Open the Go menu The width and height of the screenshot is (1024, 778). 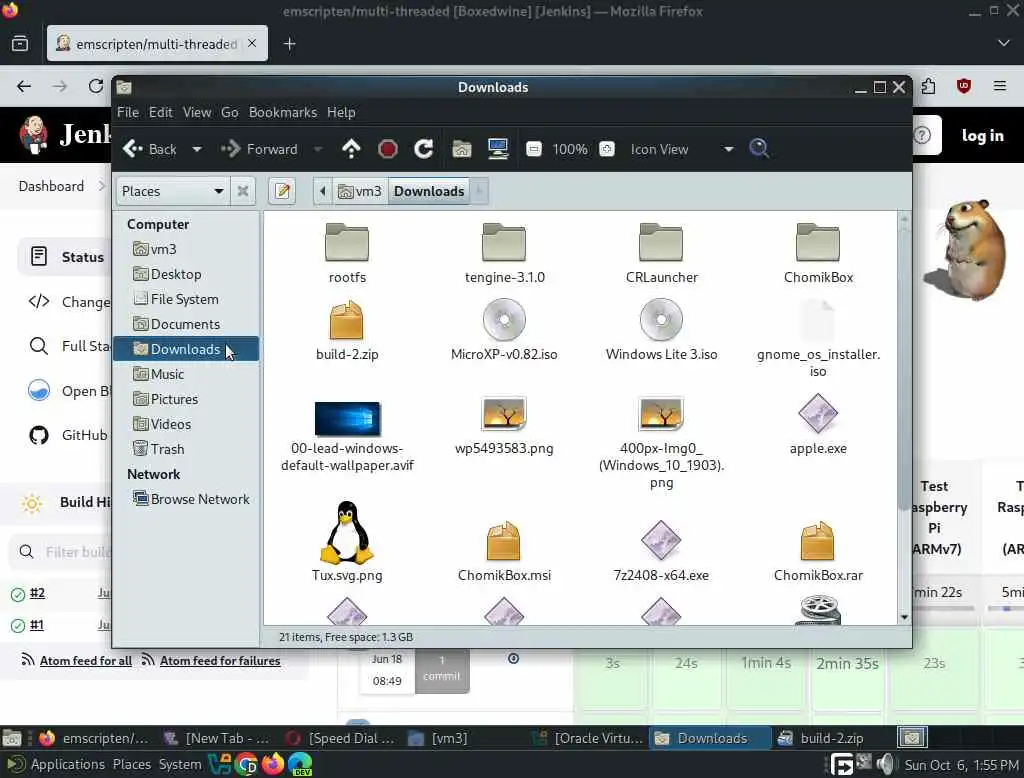point(229,112)
